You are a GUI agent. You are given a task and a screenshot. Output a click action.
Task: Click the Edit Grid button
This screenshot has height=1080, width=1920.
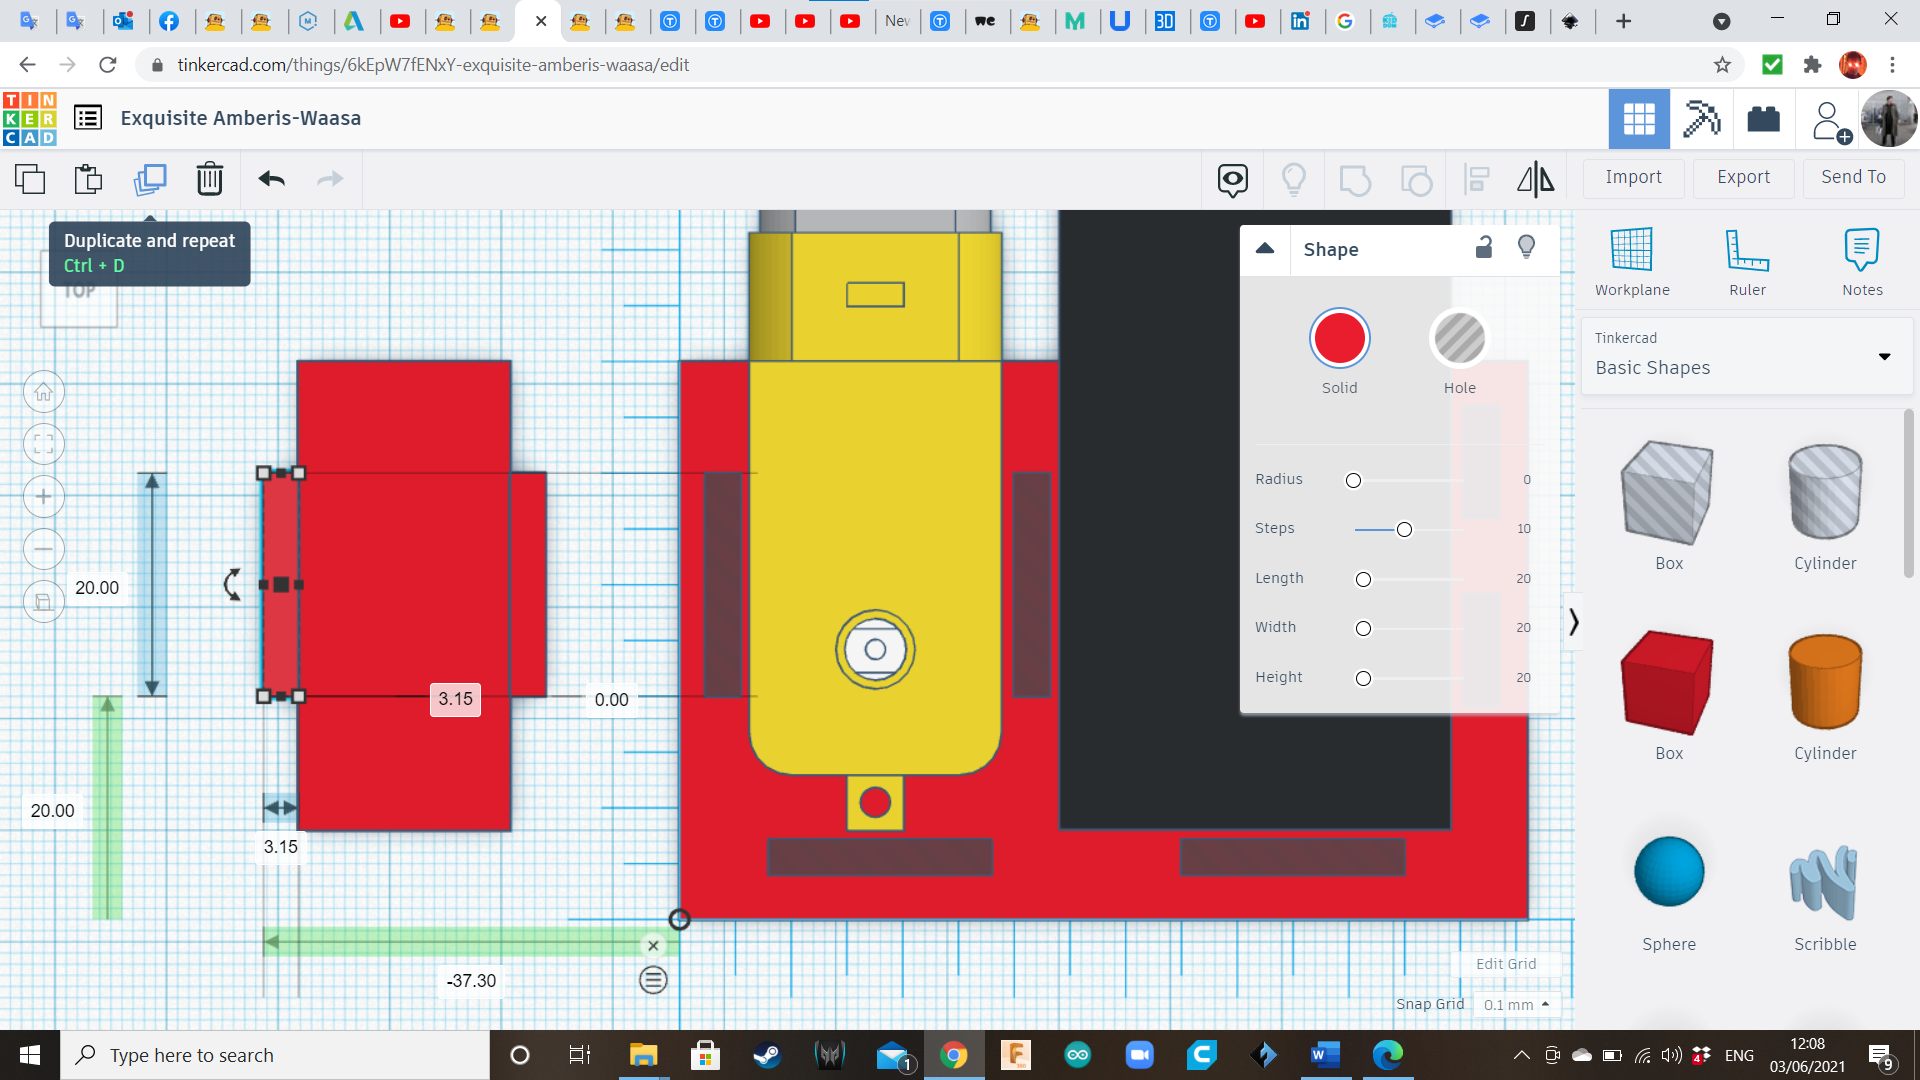[x=1506, y=963]
